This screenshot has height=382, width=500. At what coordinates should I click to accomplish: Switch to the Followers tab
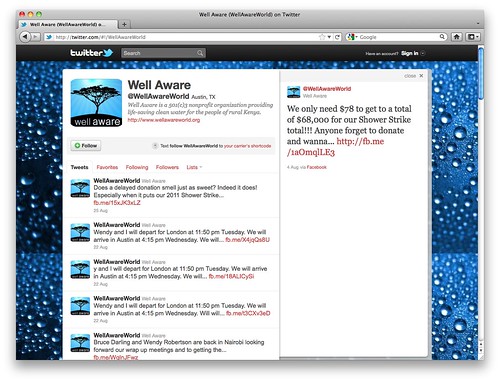167,167
